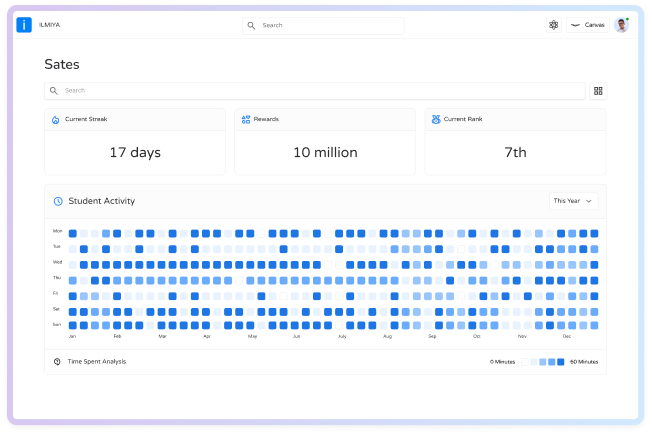Click the magnifier icon in Sates search
Viewport: 652px width, 435px height.
point(54,91)
